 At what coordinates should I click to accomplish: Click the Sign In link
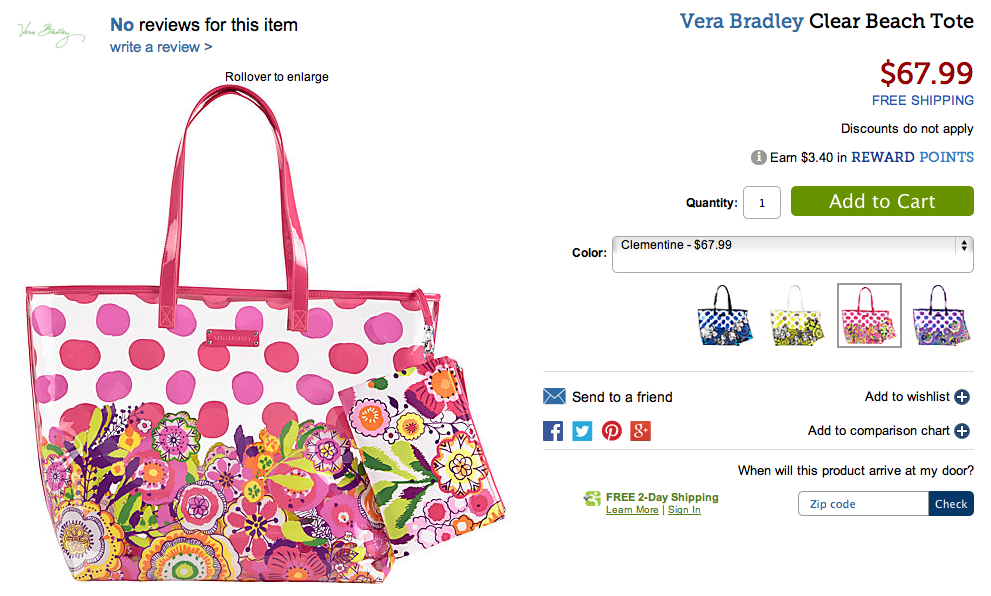(x=684, y=510)
